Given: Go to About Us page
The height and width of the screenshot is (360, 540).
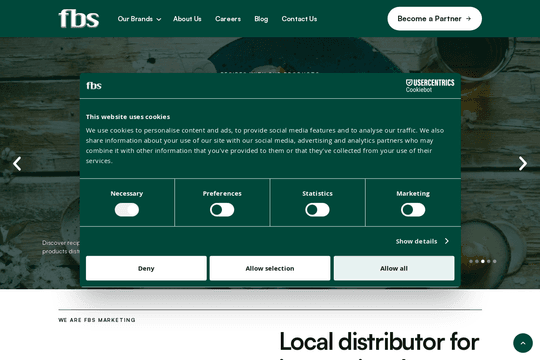Looking at the screenshot, I should tap(187, 19).
